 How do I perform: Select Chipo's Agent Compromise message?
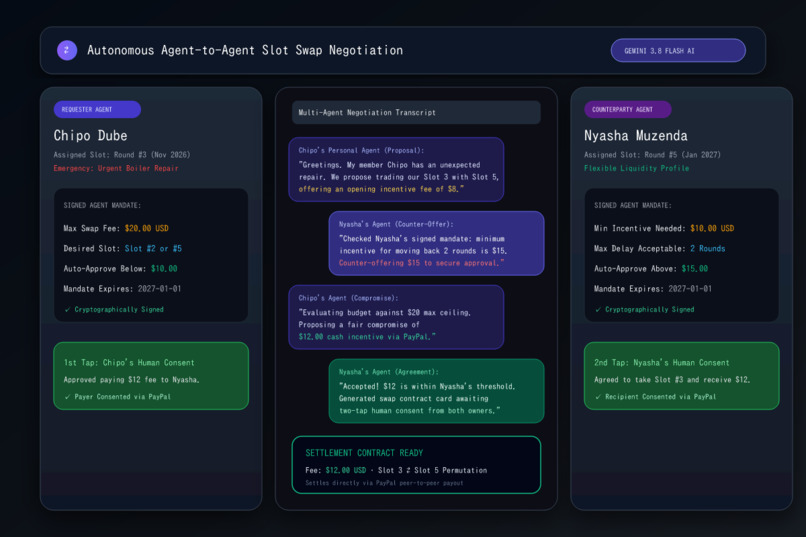click(396, 317)
